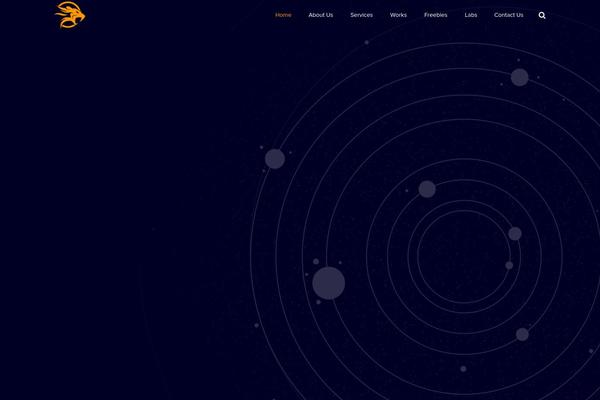Open the search magnifier icon
Viewport: 600px width, 400px height.
[542, 15]
